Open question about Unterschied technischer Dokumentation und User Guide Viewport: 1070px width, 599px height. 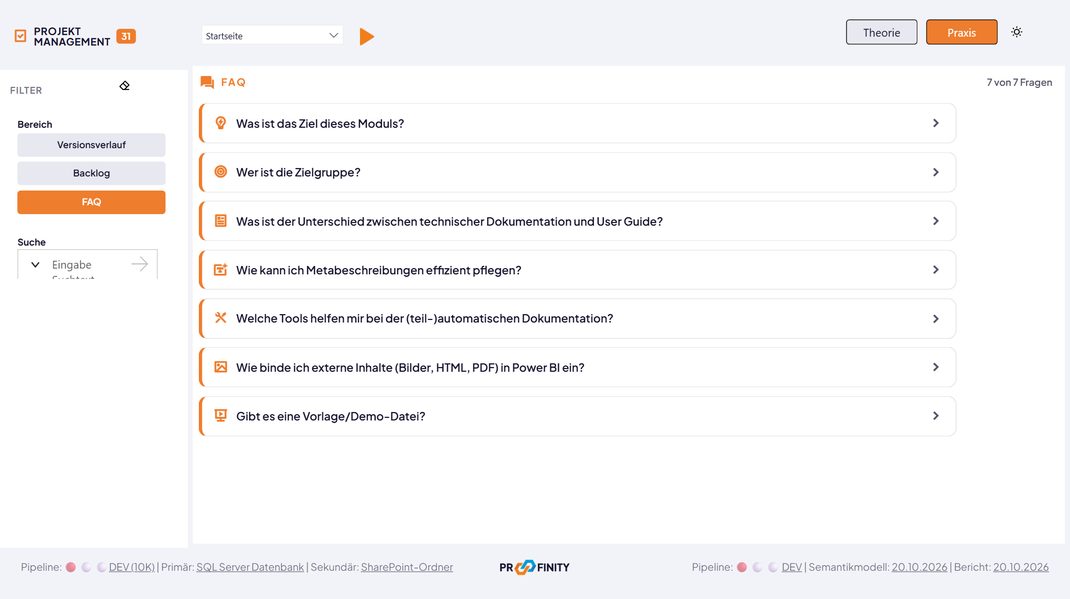[x=577, y=221]
